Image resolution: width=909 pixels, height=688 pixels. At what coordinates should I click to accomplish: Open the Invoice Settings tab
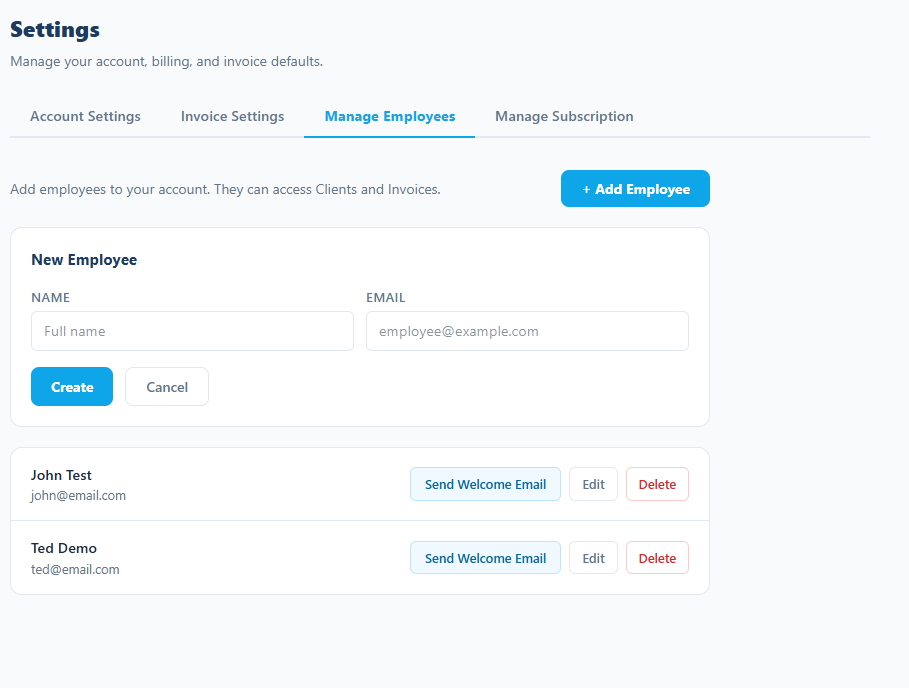coord(232,116)
